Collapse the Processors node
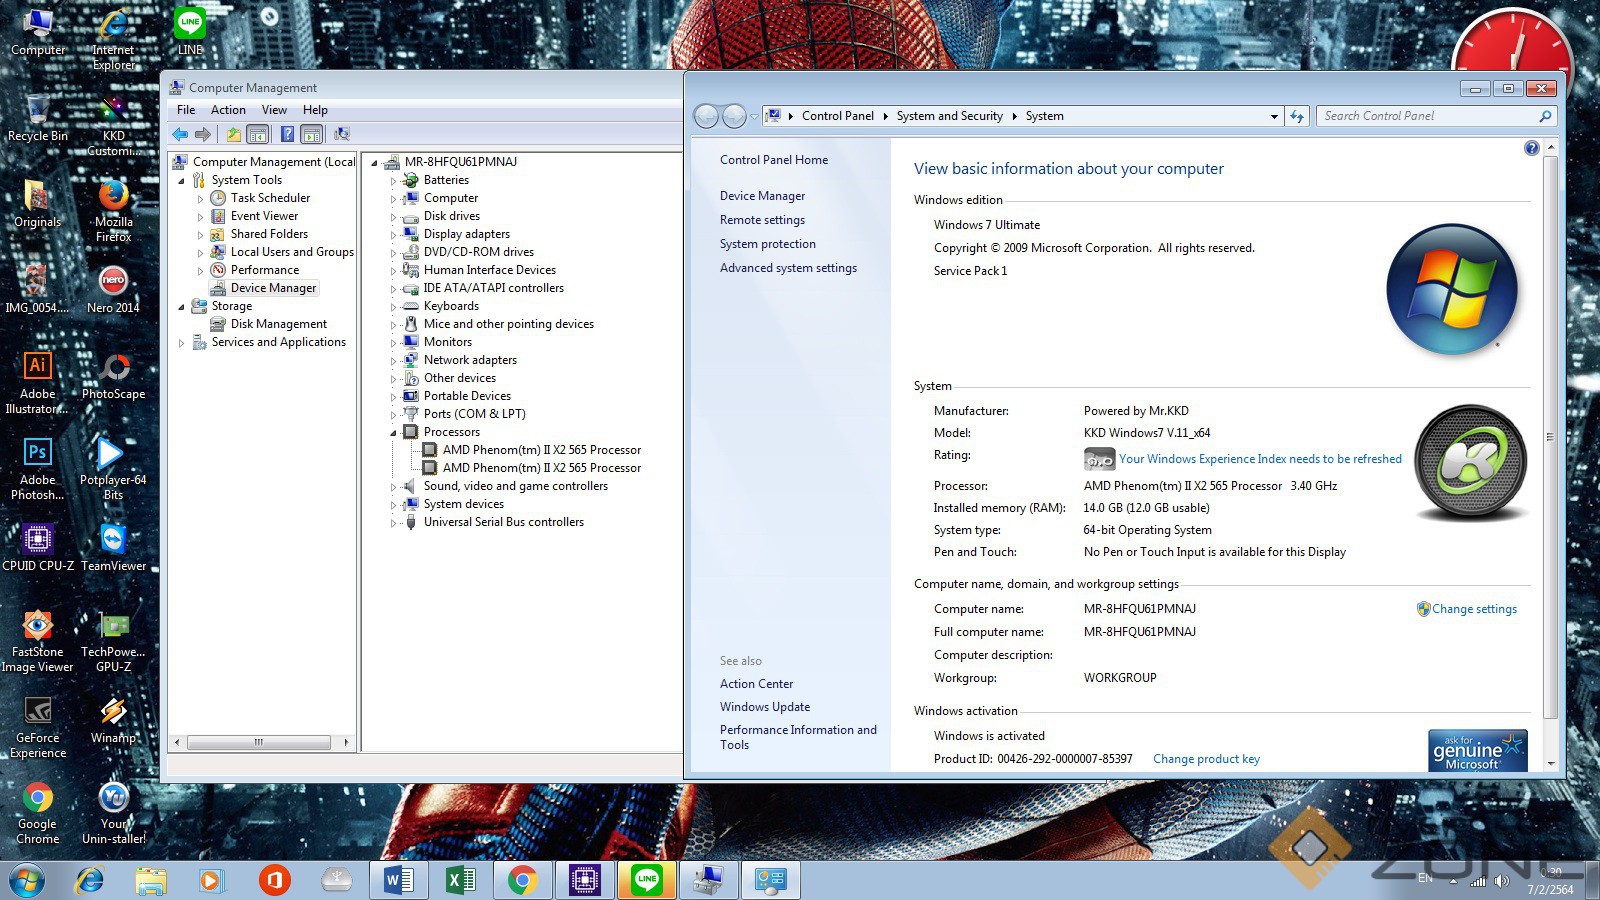 tap(393, 432)
